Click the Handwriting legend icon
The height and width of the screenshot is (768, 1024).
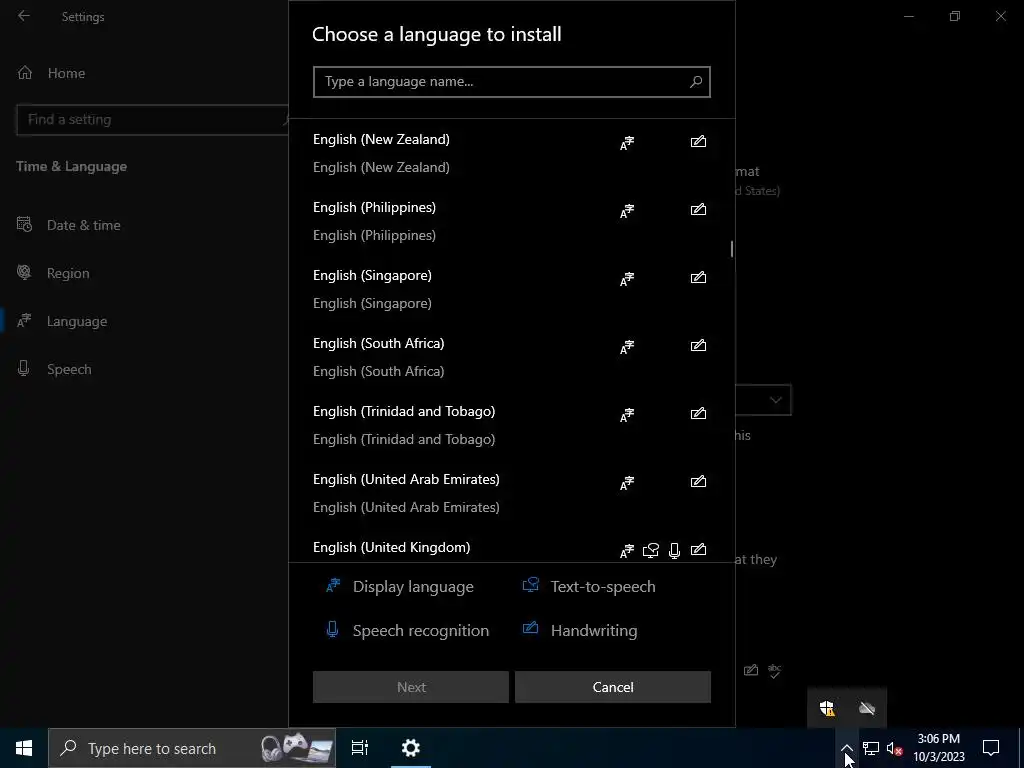pos(530,628)
